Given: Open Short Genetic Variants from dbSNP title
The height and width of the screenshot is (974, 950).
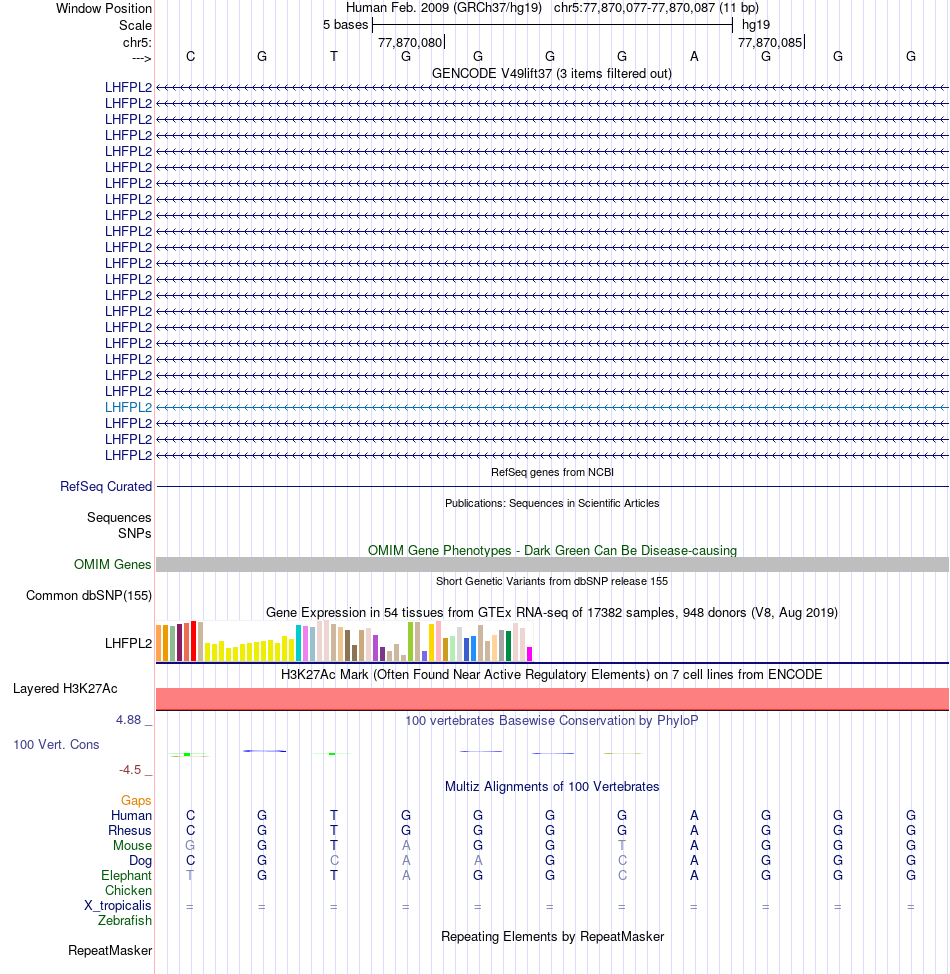Looking at the screenshot, I should 552,581.
